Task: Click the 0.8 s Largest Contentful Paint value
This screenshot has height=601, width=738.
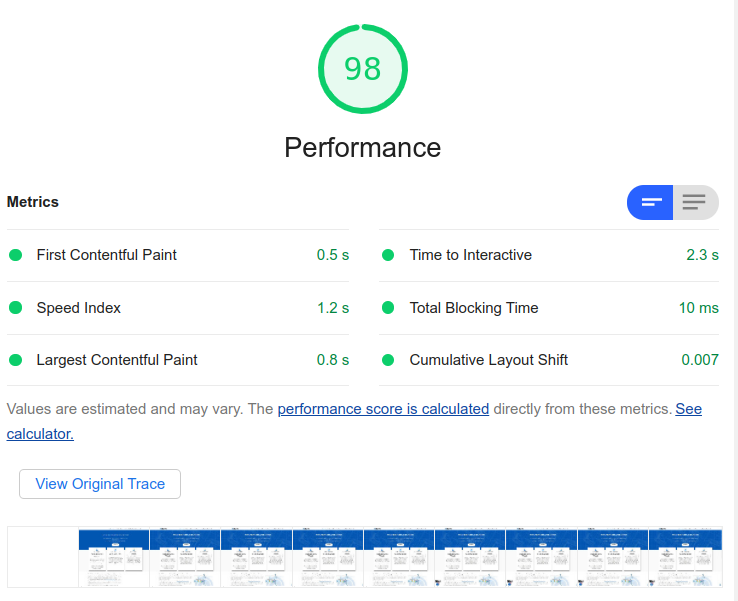Action: coord(333,360)
